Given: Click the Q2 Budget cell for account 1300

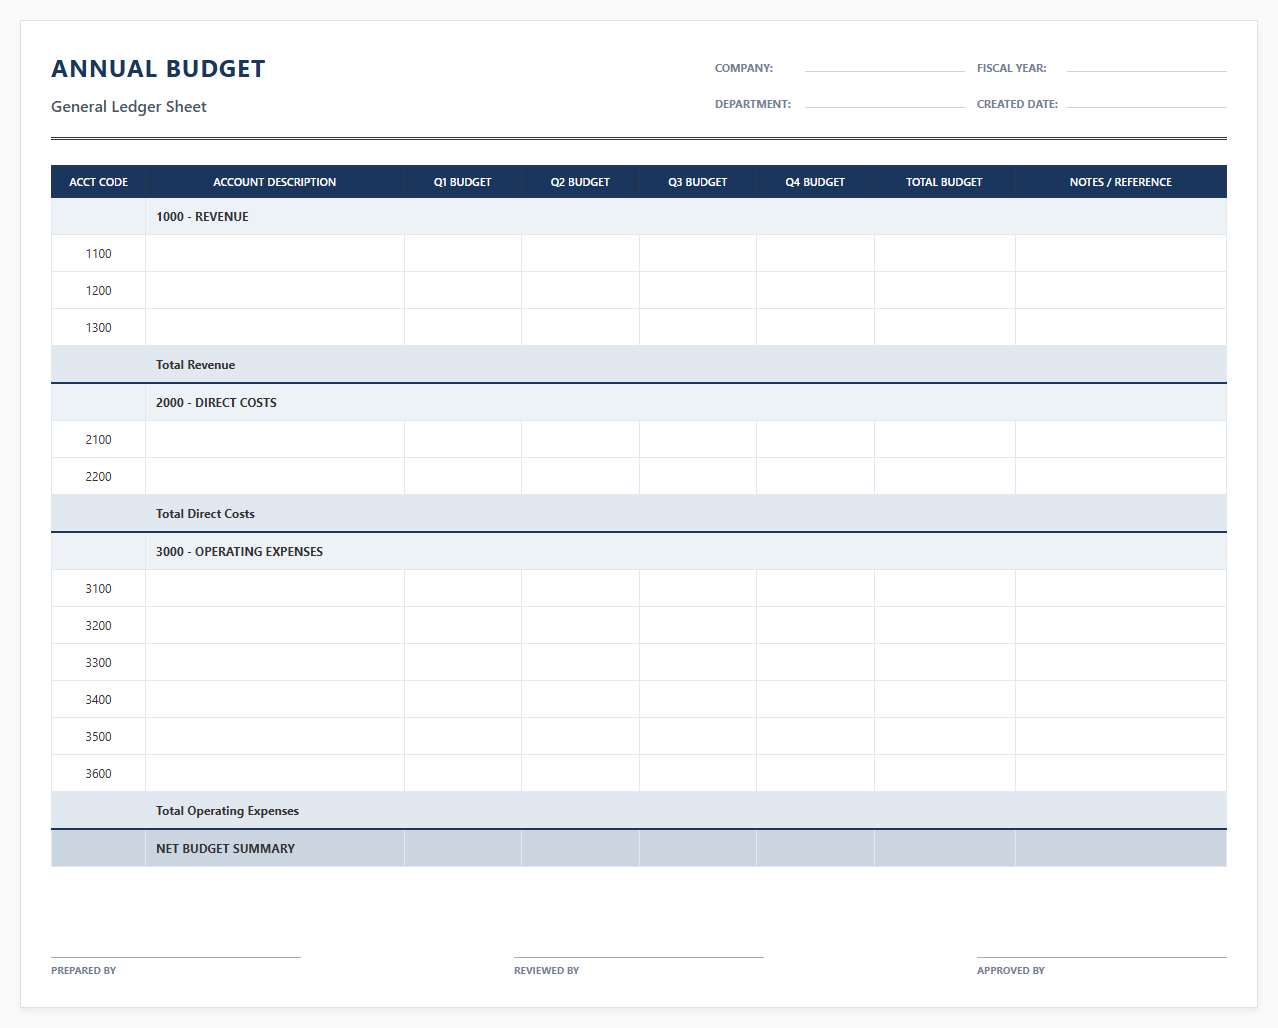Looking at the screenshot, I should [x=580, y=328].
